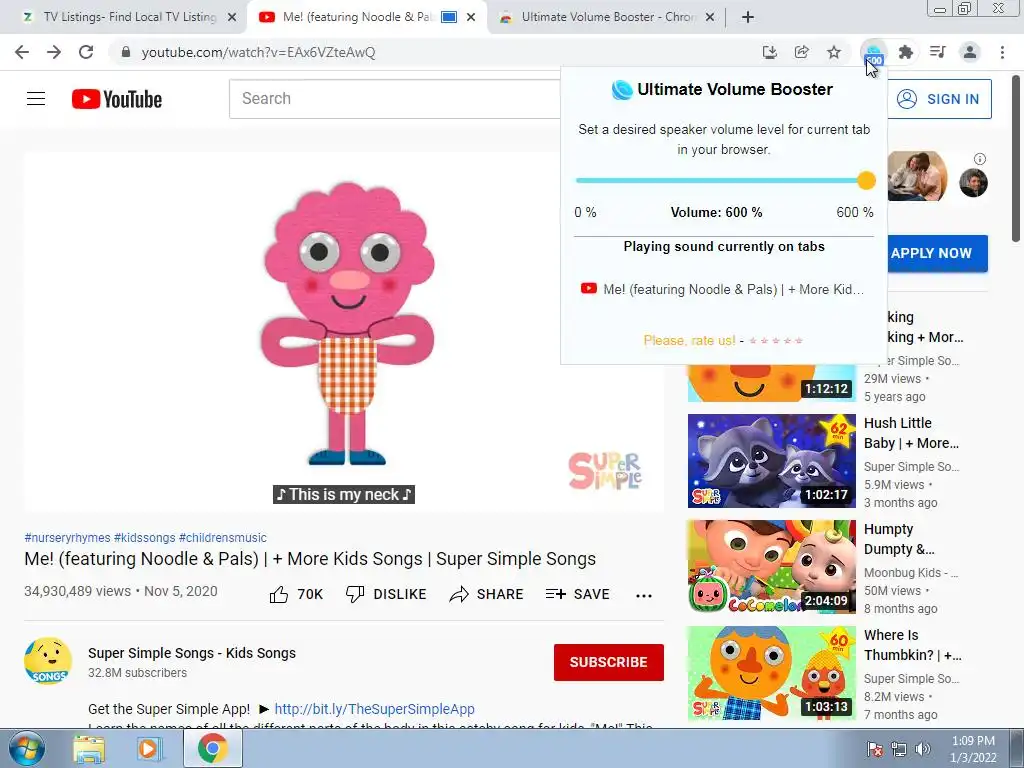Click the address bar URL
This screenshot has width=1024, height=768.
pyautogui.click(x=259, y=52)
